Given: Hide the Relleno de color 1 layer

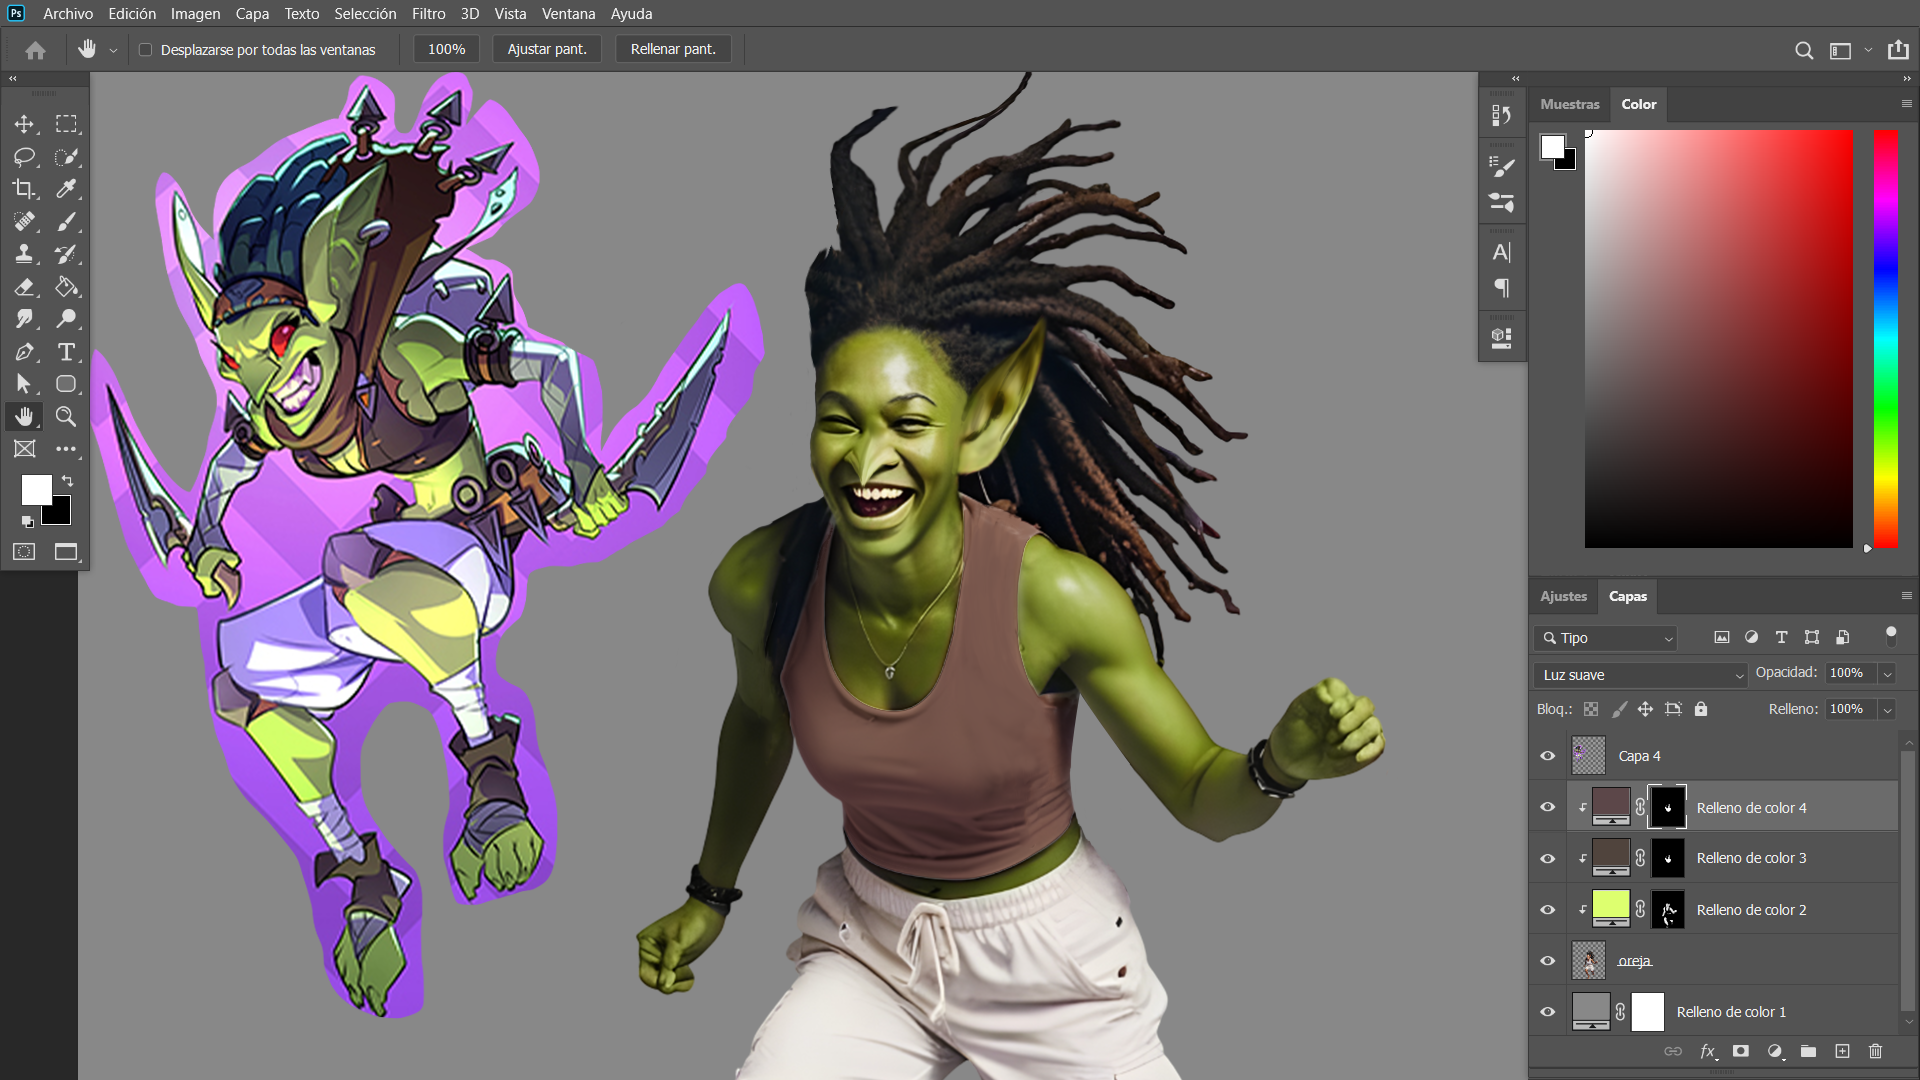Looking at the screenshot, I should (x=1547, y=1012).
